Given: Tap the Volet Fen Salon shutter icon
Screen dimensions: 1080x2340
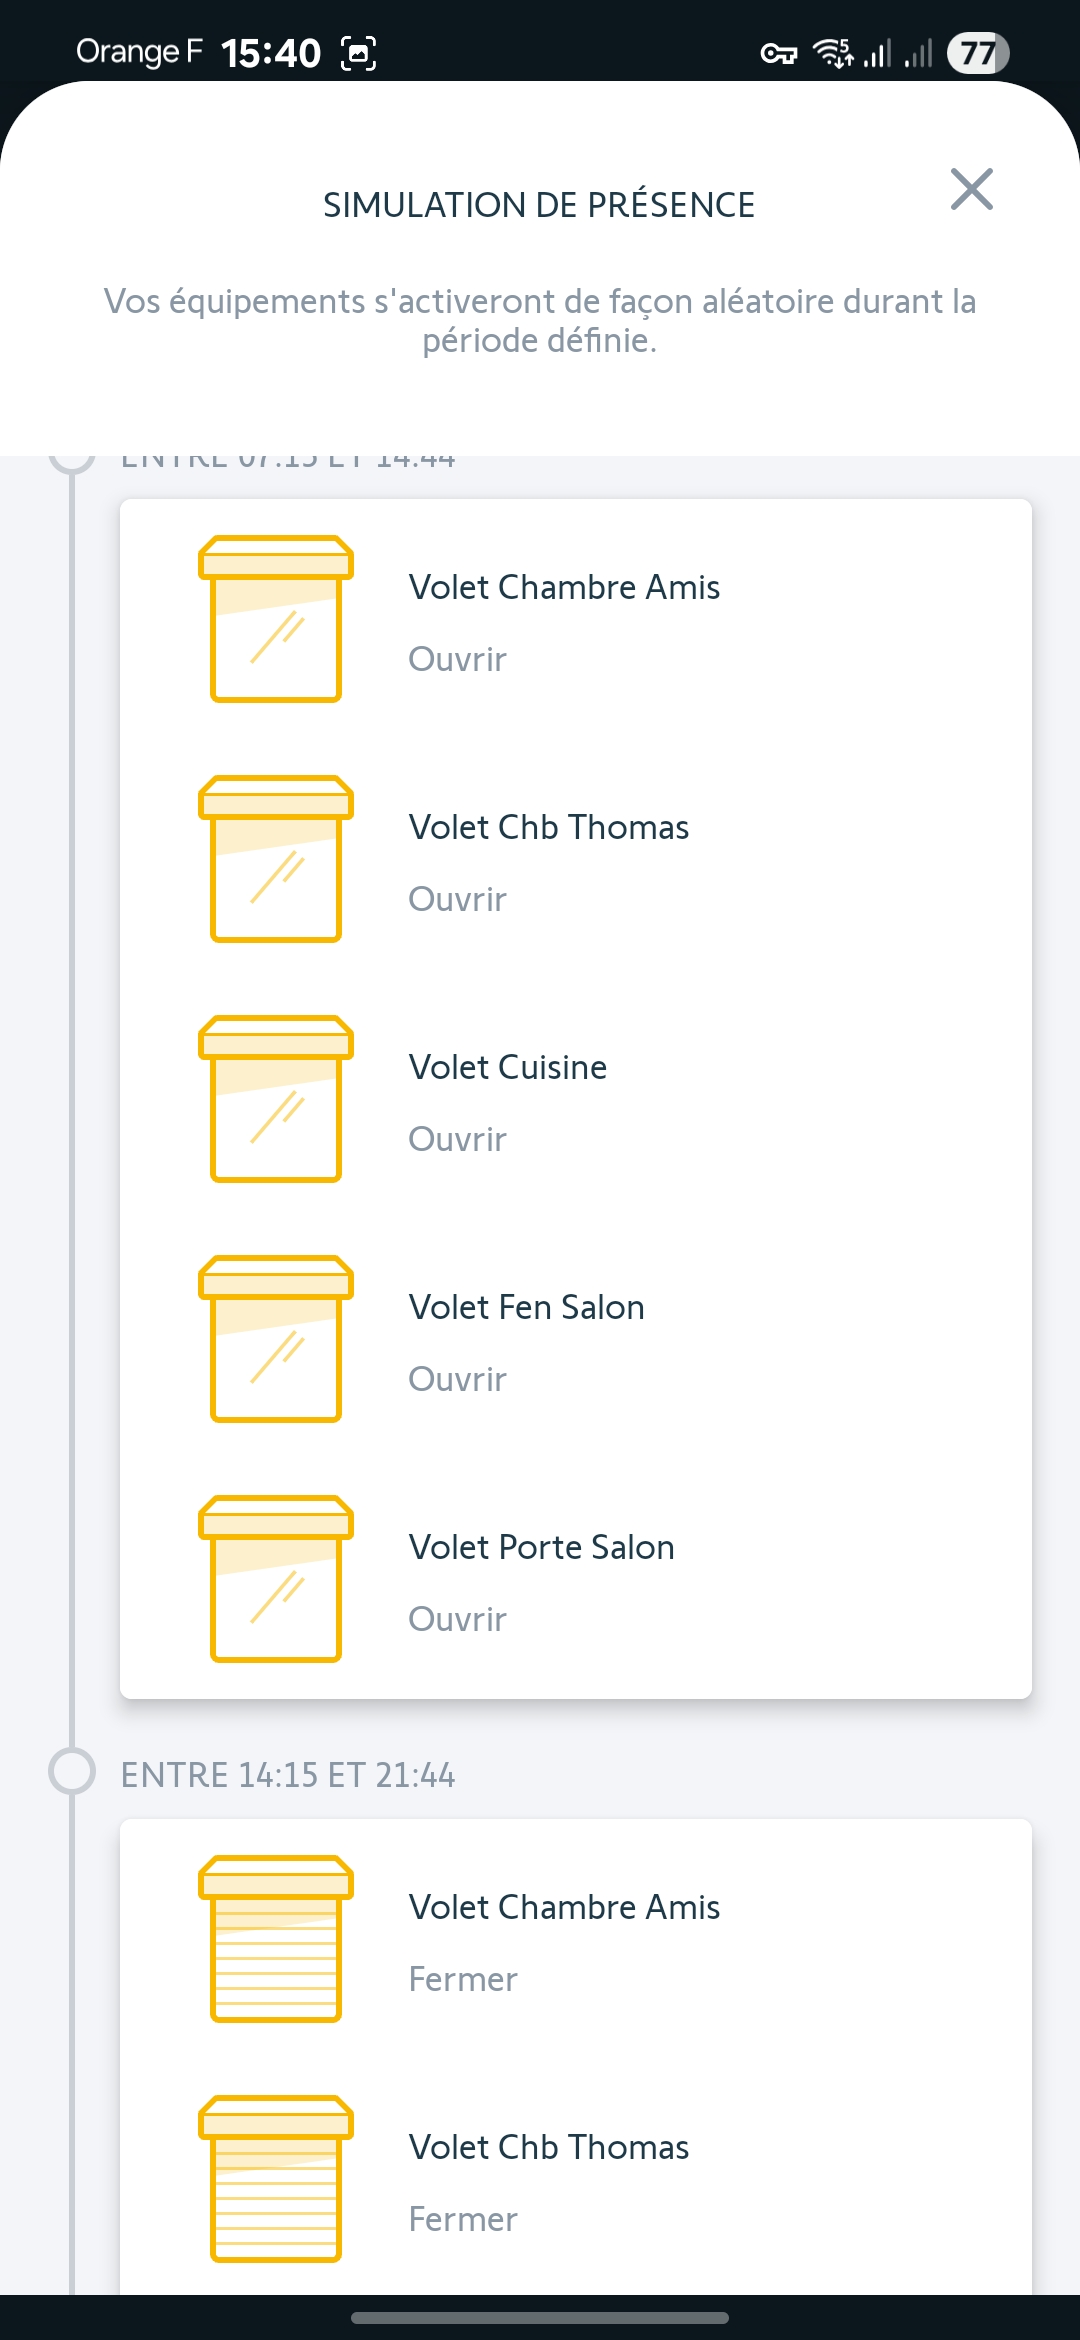Looking at the screenshot, I should [x=276, y=1339].
